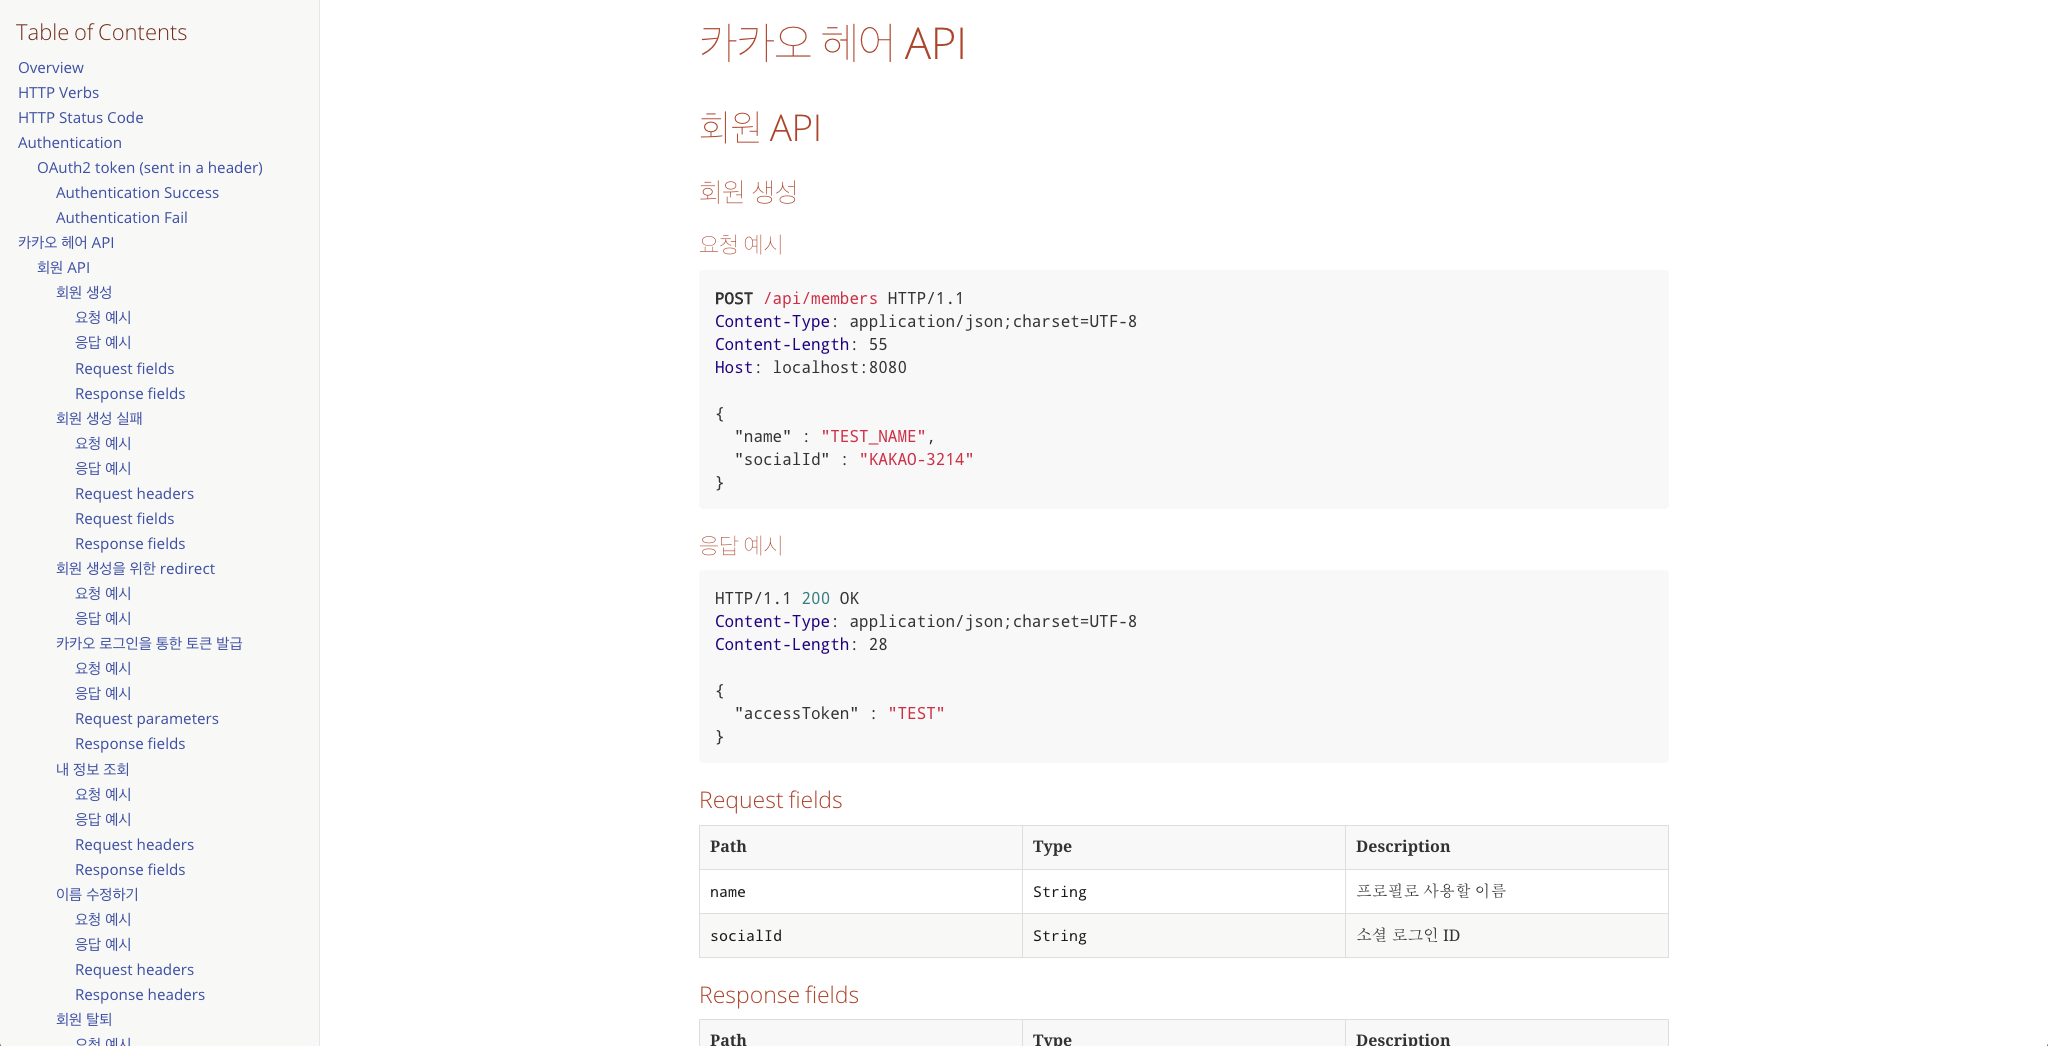Open the 회원 생성 sidebar link

coord(84,292)
